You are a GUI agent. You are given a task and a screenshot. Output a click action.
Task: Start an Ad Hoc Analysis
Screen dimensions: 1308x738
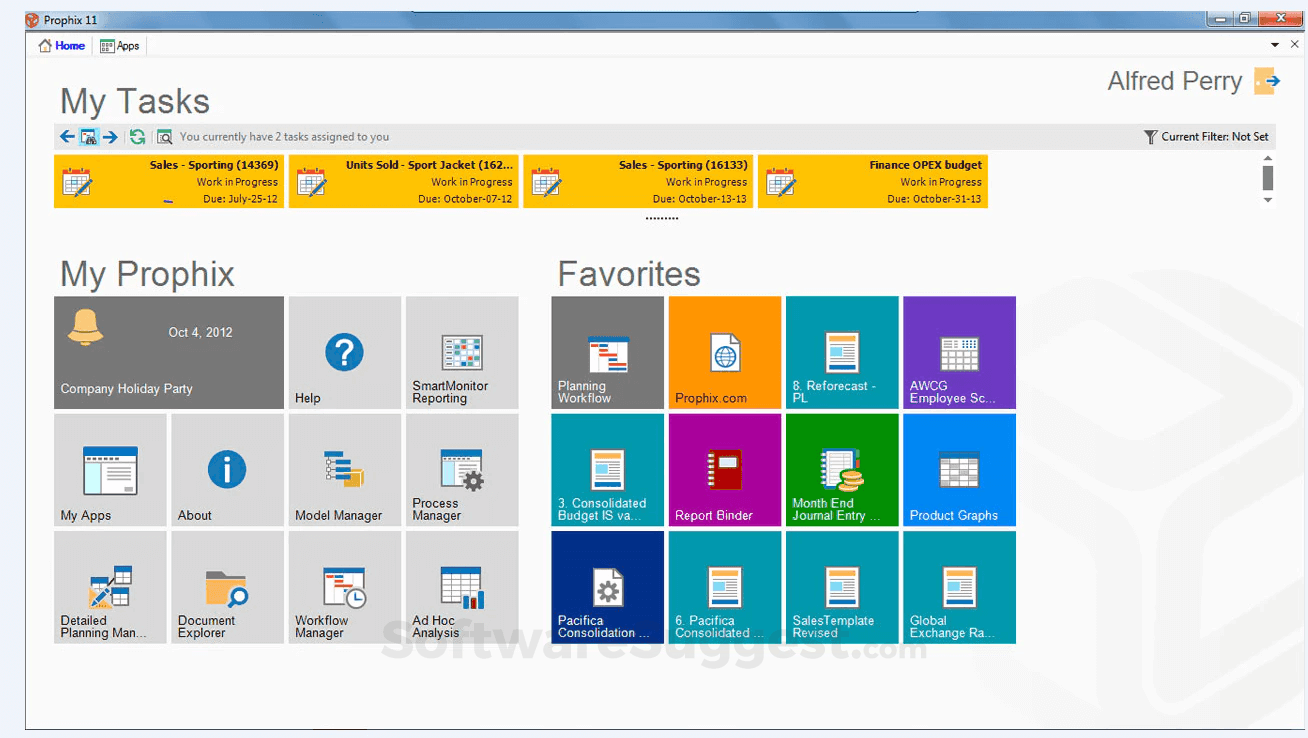[x=461, y=587]
